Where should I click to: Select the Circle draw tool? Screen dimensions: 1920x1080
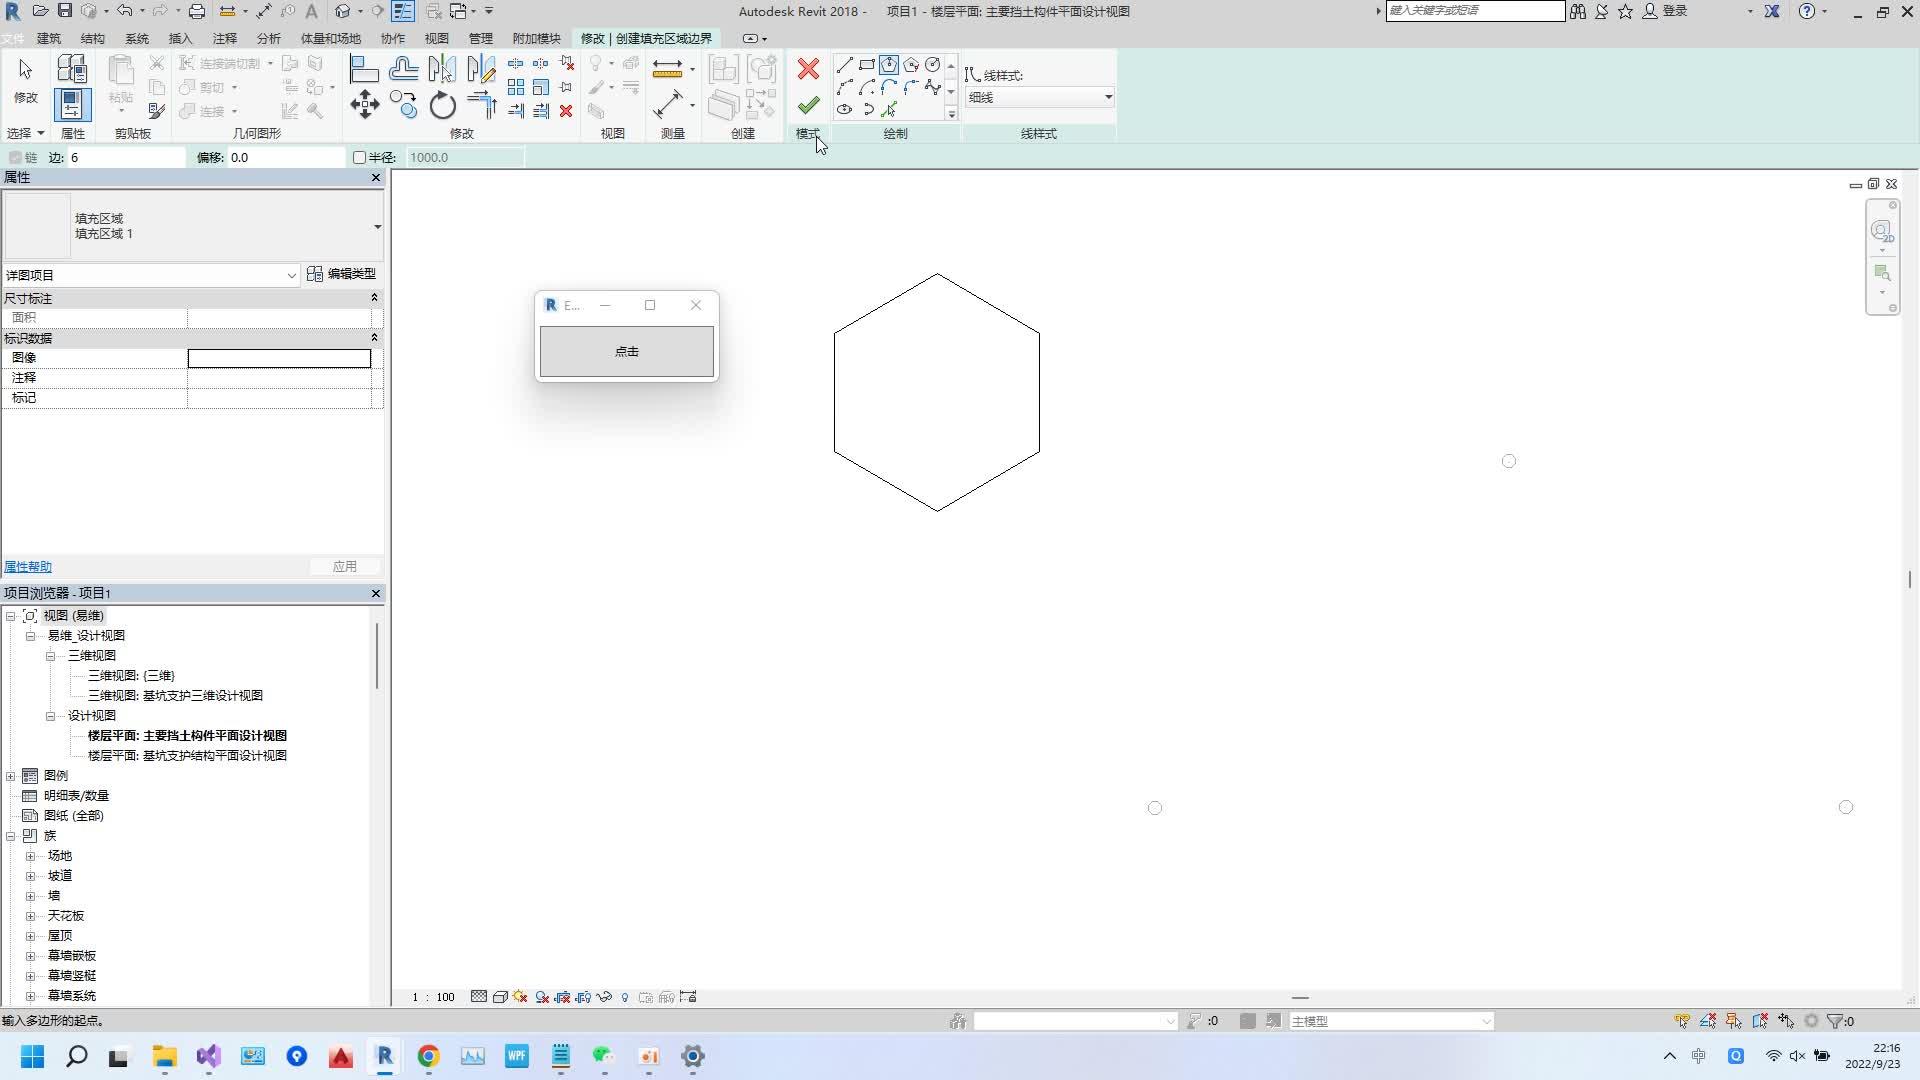point(933,65)
